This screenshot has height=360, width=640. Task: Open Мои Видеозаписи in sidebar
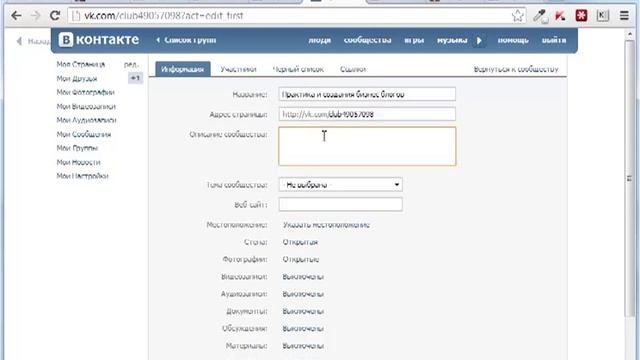(86, 107)
